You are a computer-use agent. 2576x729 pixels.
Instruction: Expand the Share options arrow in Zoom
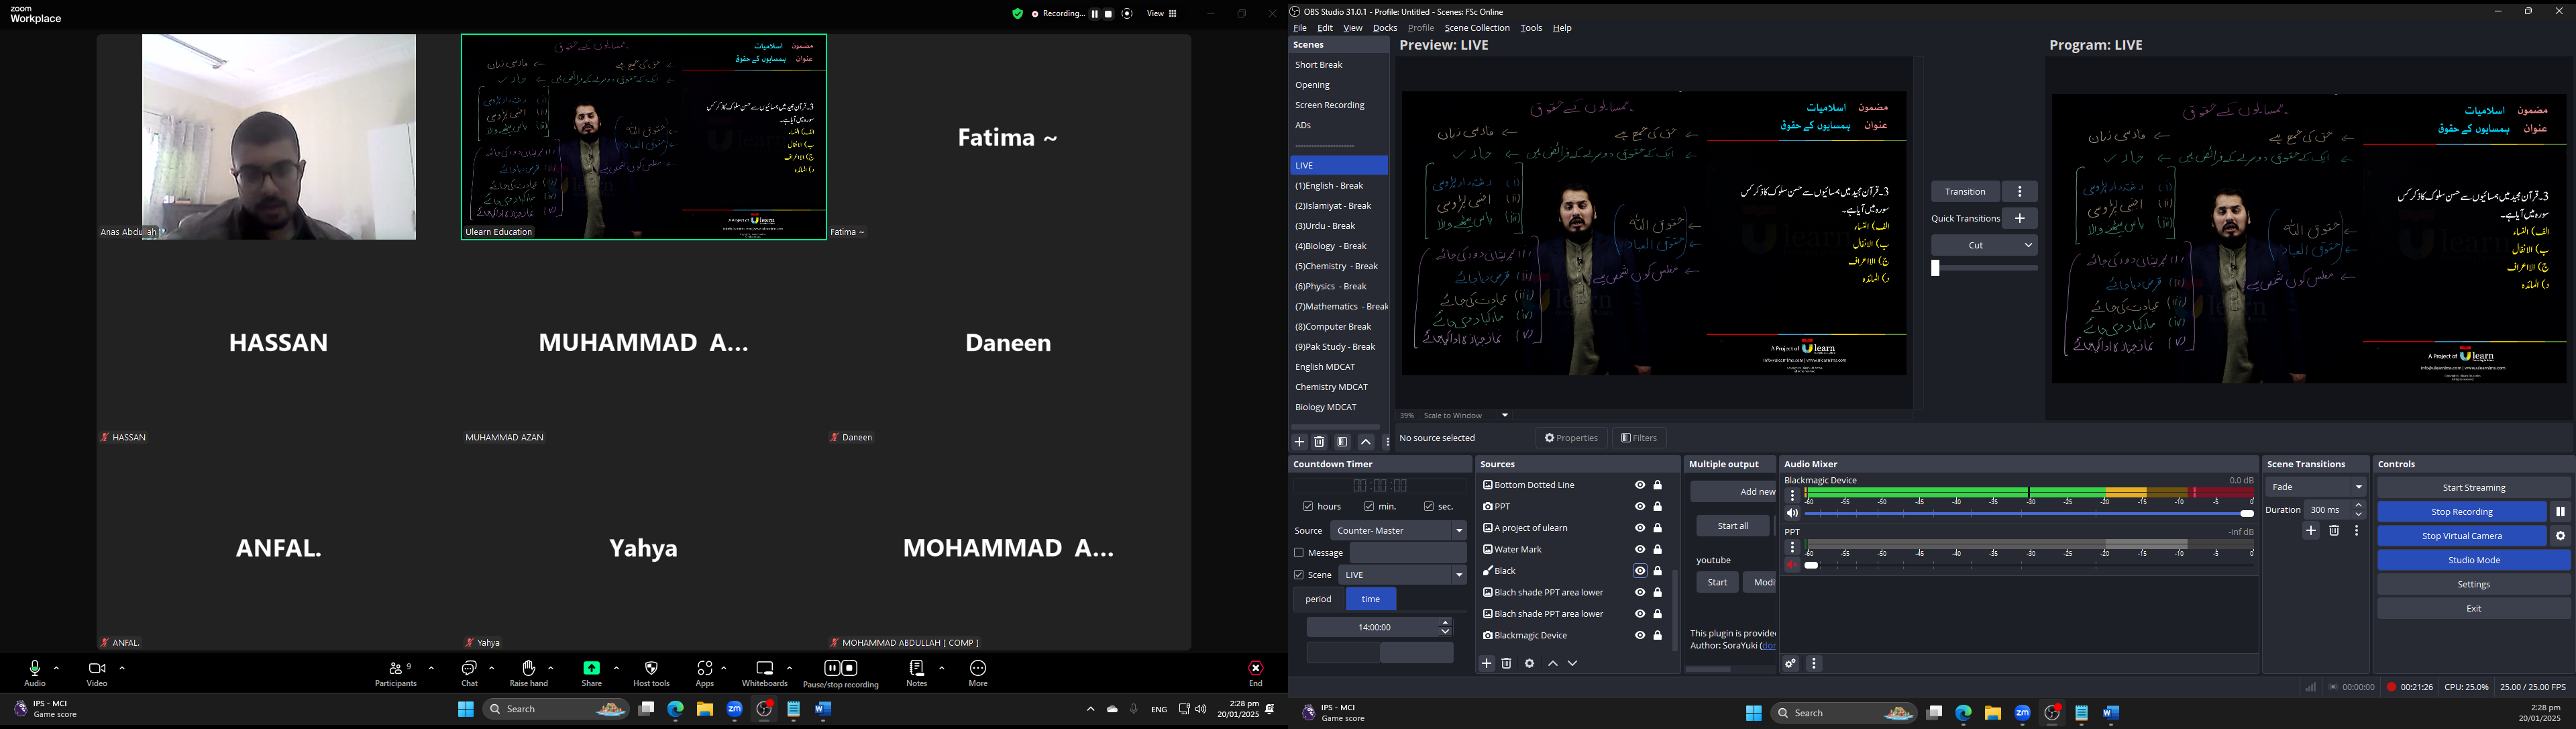click(616, 668)
